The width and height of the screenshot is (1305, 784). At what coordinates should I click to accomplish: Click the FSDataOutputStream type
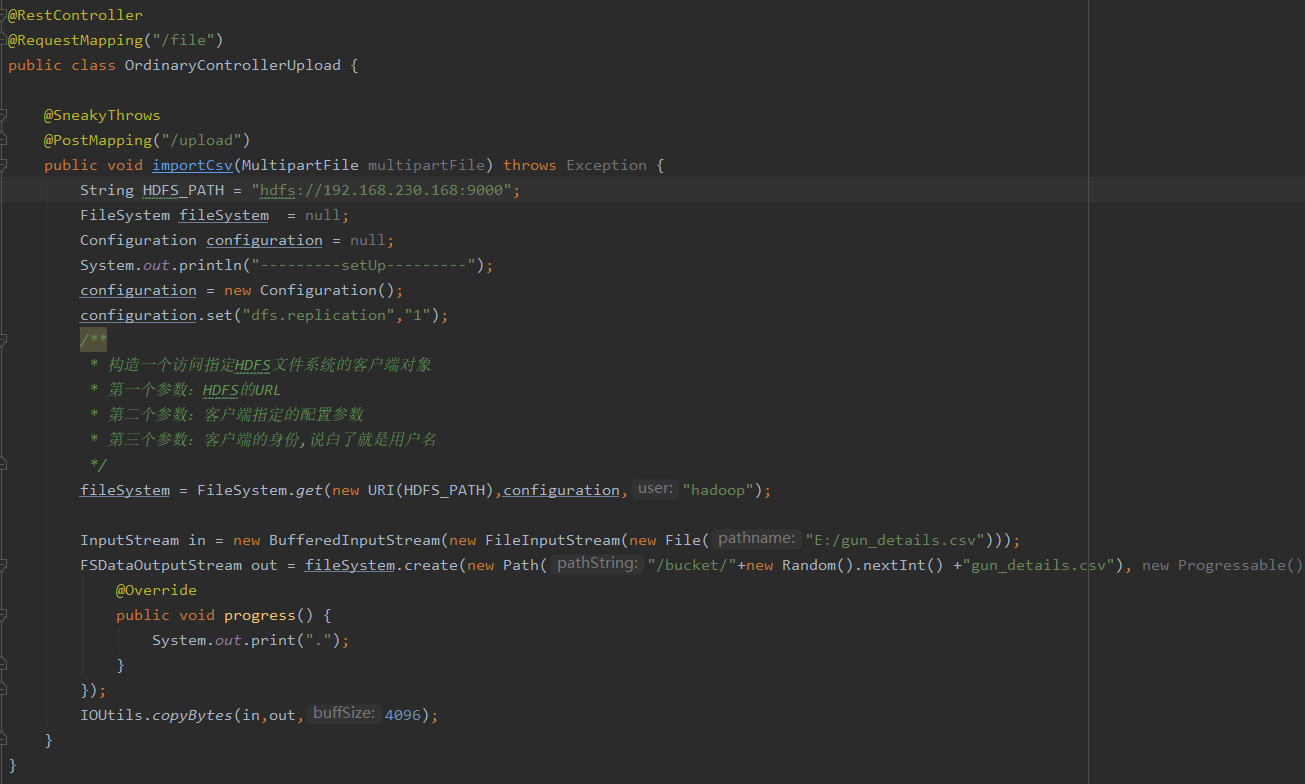coord(161,565)
